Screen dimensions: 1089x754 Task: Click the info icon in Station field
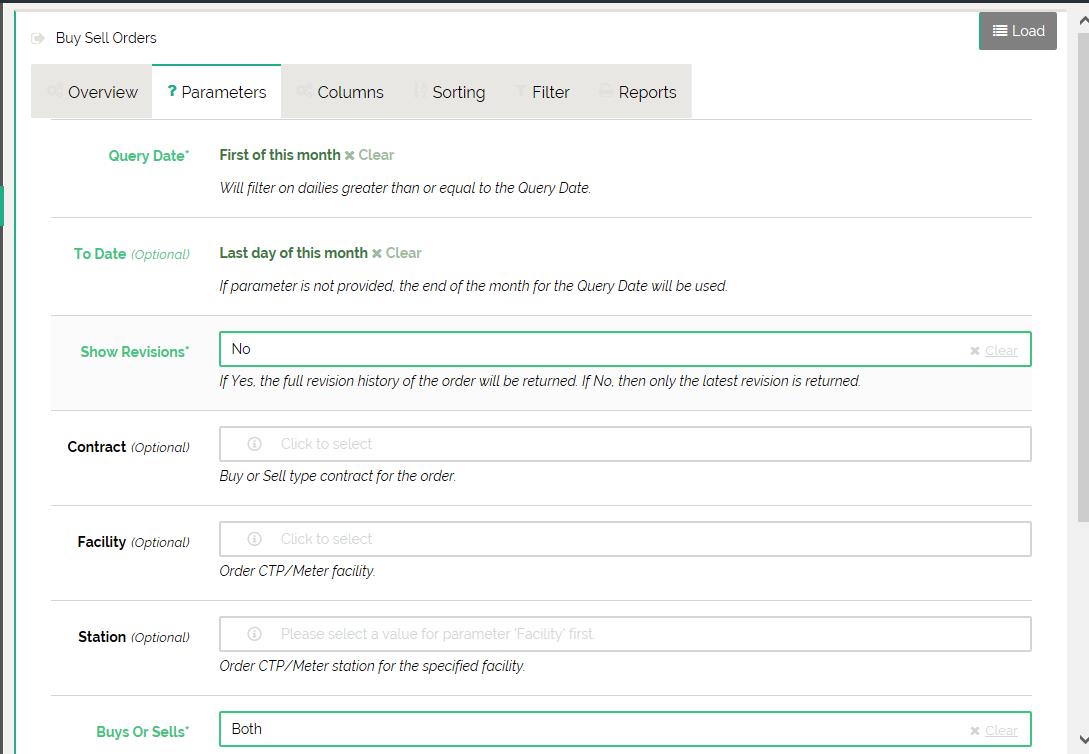[x=254, y=634]
